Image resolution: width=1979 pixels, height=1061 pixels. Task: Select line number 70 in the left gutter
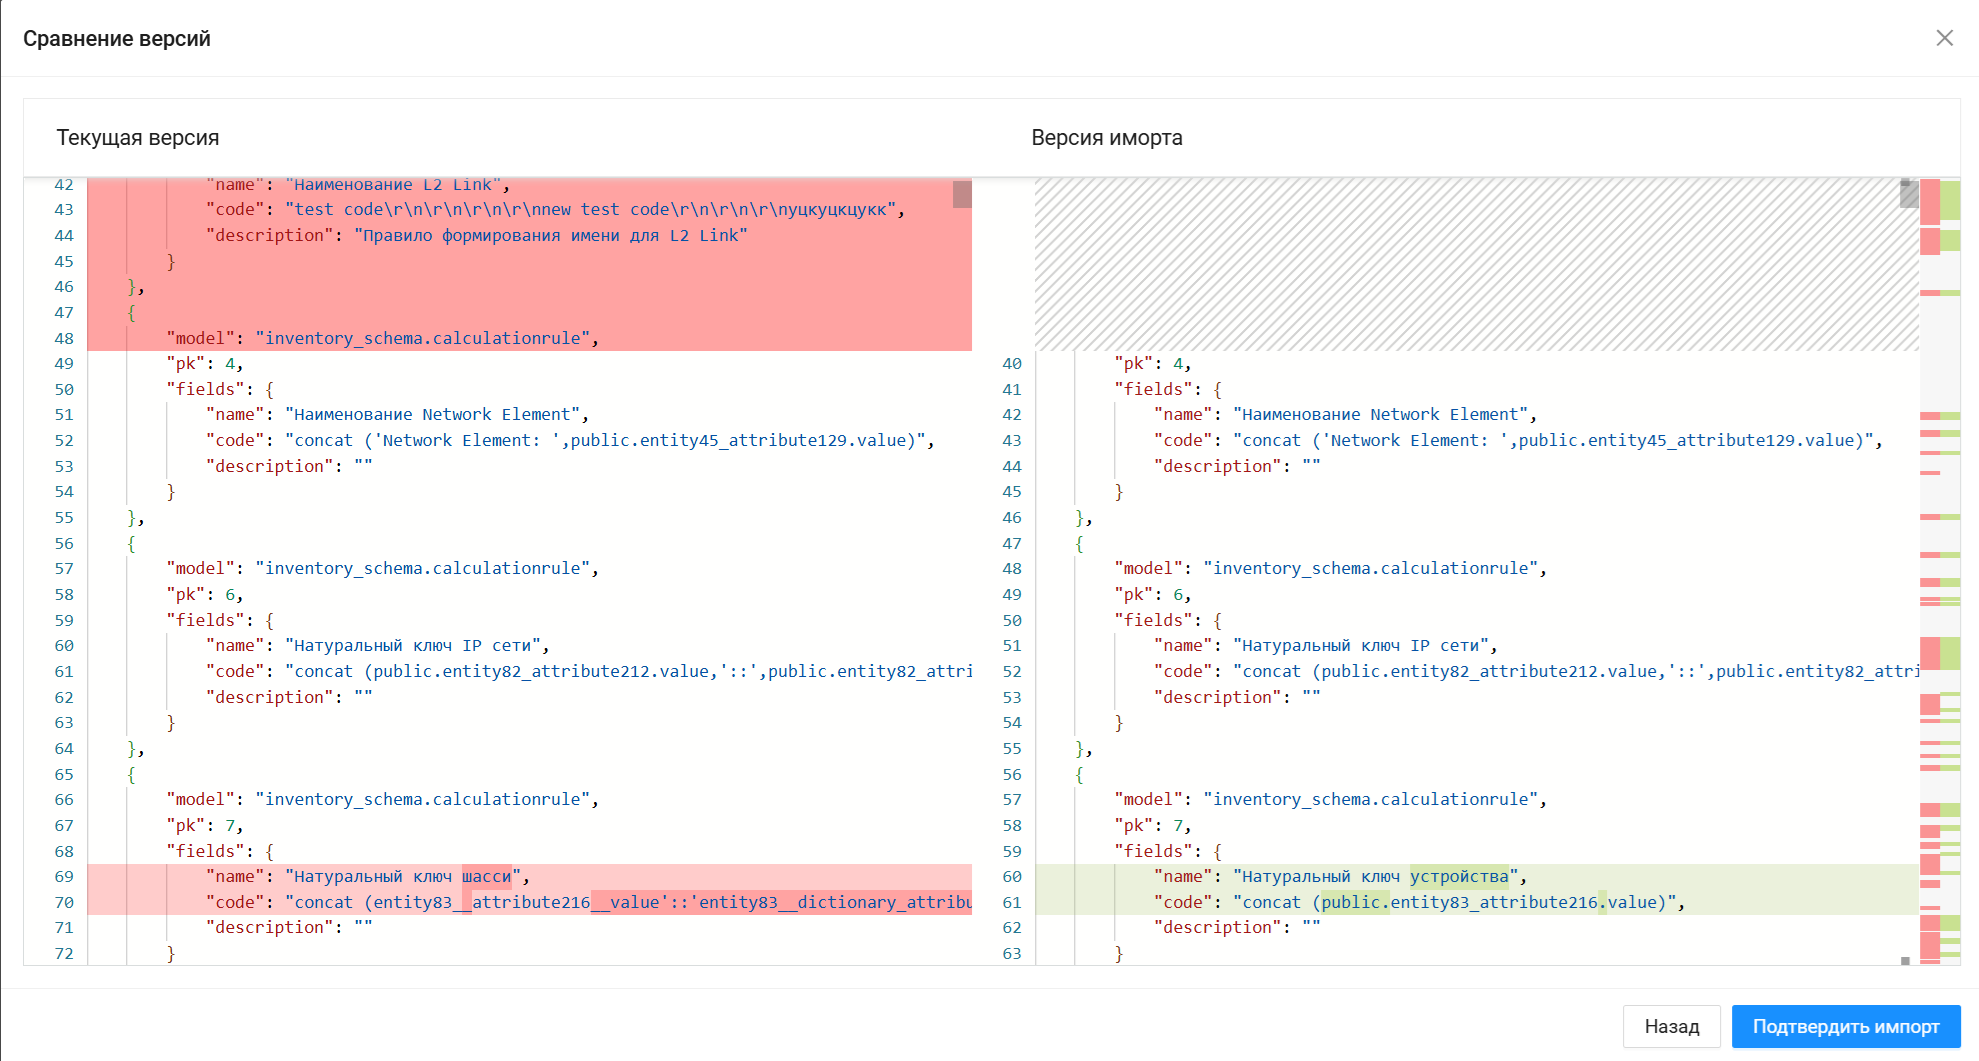click(64, 903)
